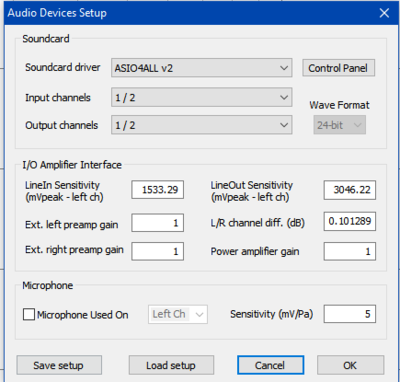
Task: Click the LineOut Sensitivity value field
Action: point(350,190)
